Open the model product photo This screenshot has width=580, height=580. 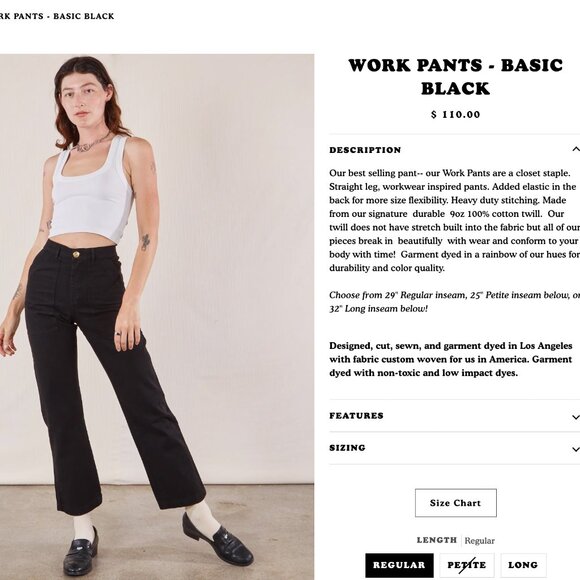click(x=157, y=317)
